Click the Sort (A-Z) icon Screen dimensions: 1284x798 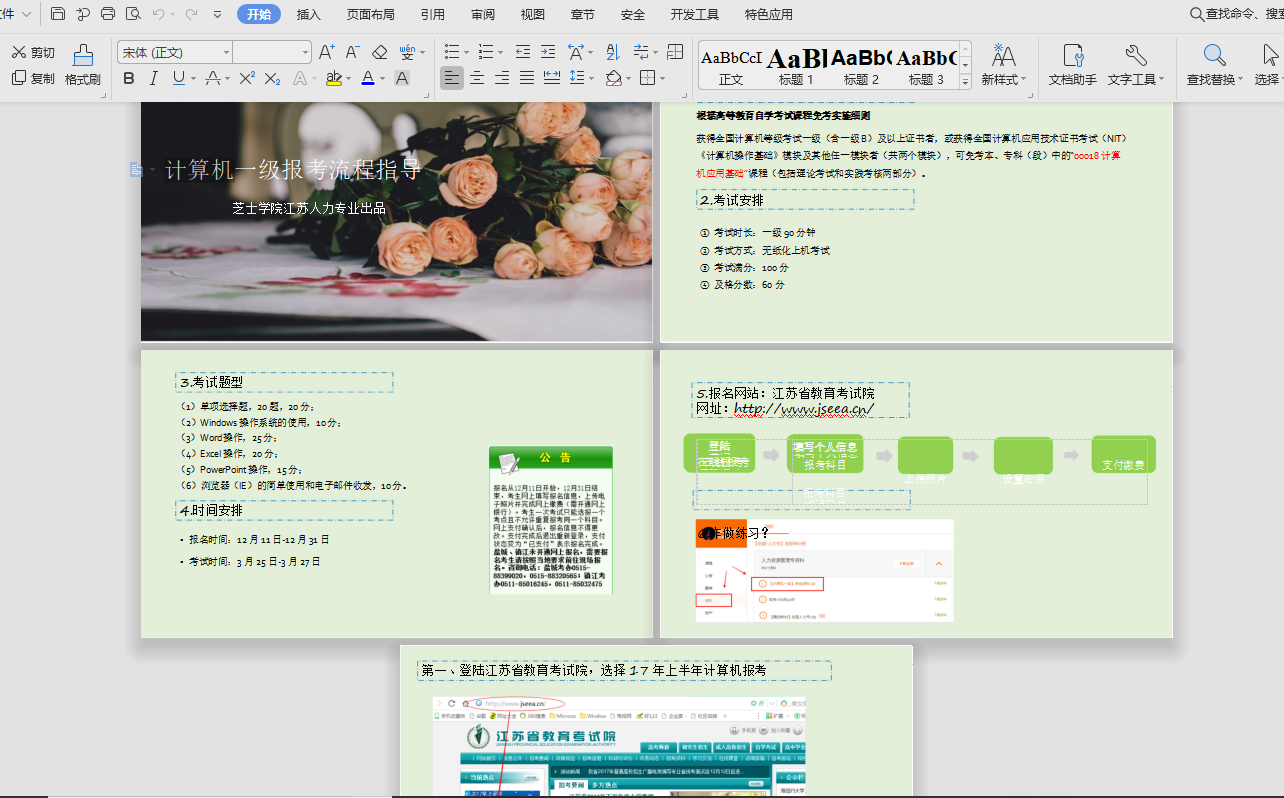(613, 52)
